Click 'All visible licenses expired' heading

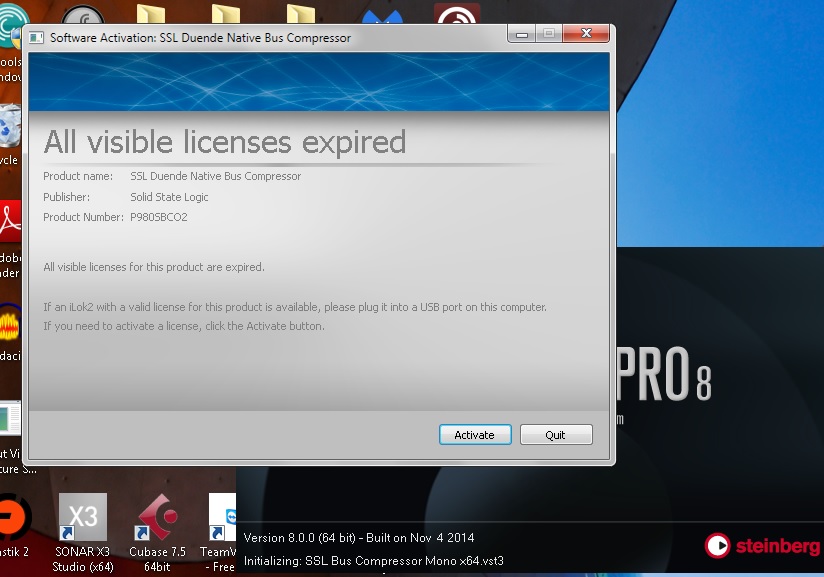coord(225,142)
